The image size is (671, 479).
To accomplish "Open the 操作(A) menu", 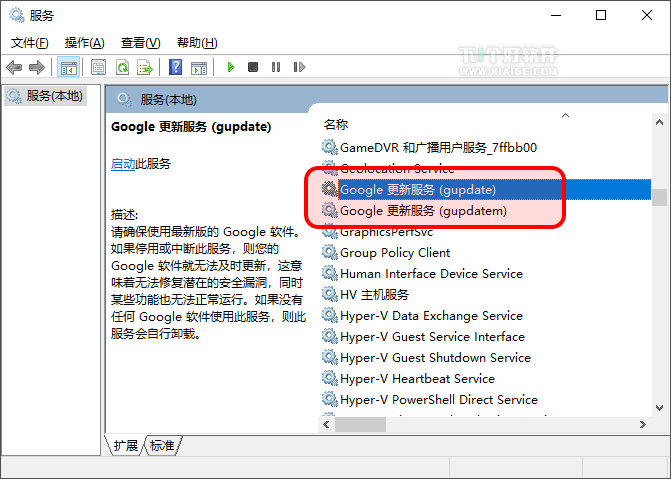I will (85, 43).
